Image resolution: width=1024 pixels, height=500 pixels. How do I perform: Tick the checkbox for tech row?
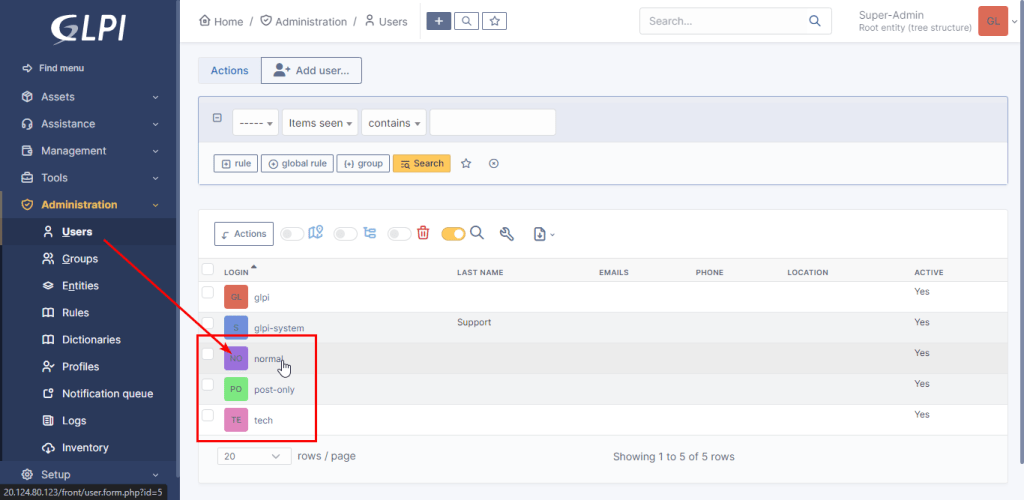[x=208, y=415]
